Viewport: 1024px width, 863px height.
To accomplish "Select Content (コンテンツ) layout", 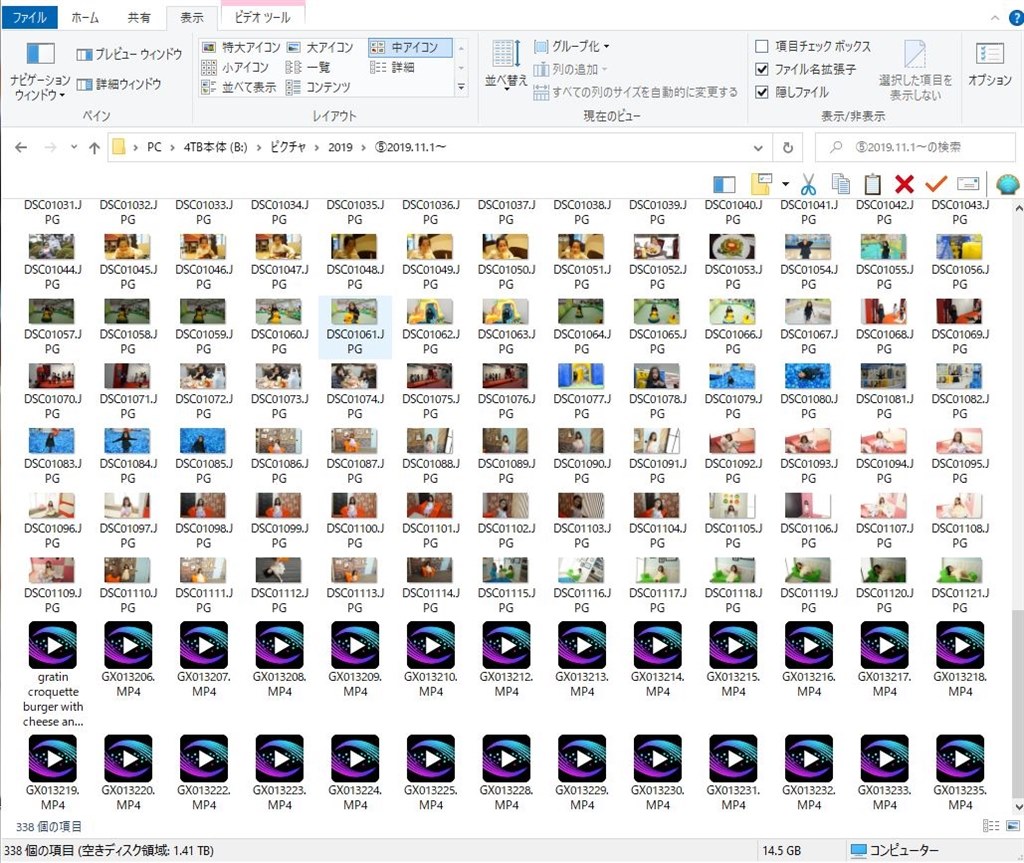I will pyautogui.click(x=318, y=87).
